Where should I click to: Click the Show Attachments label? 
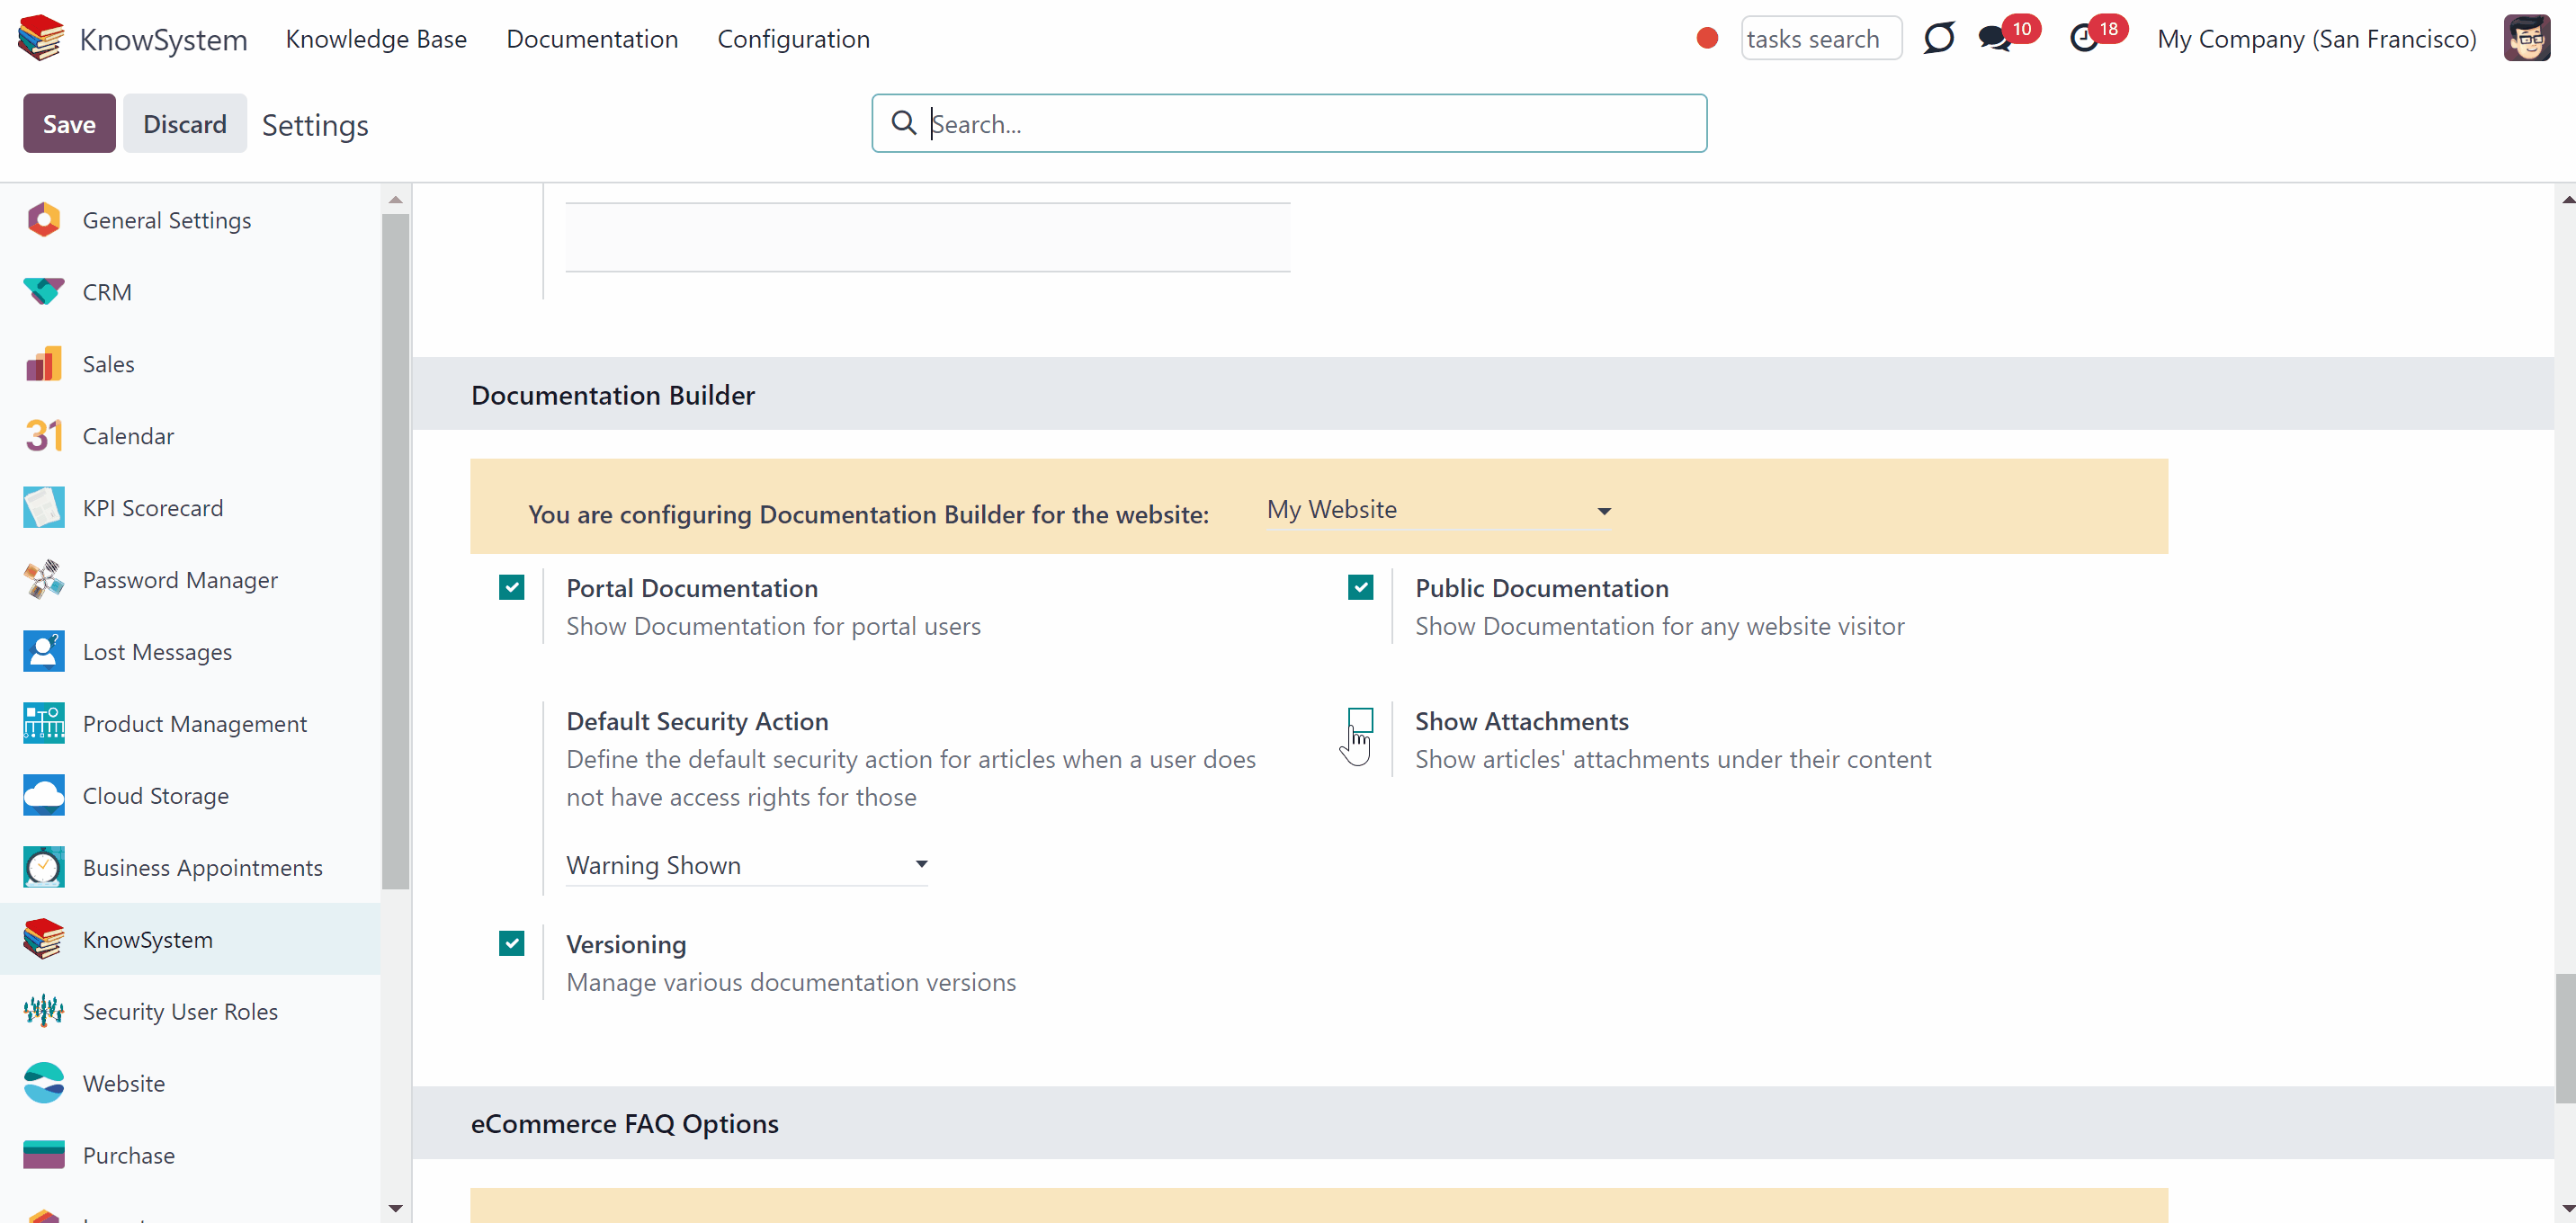click(1521, 721)
